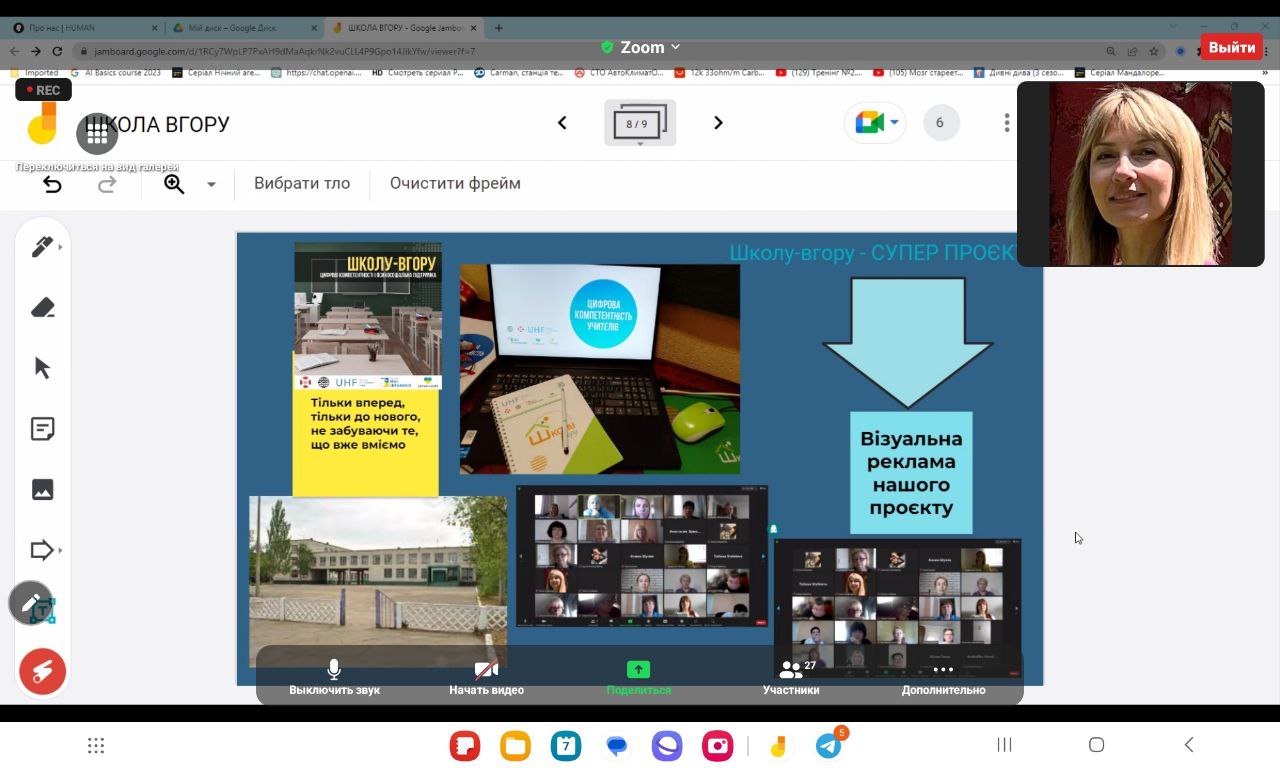Mute microphone with Выключить звук
1280x768 pixels.
[x=334, y=677]
